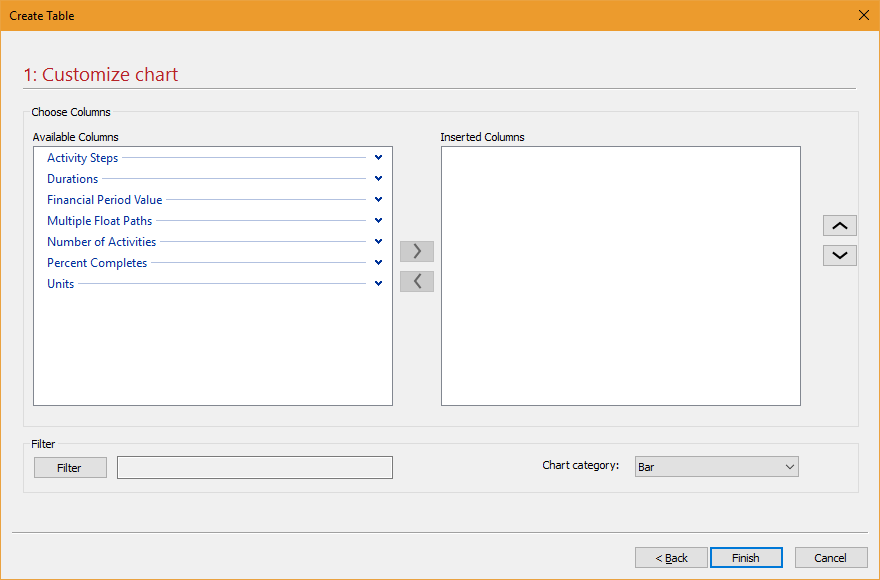The width and height of the screenshot is (880, 580).
Task: Expand the Percent Completes group
Action: (x=378, y=262)
